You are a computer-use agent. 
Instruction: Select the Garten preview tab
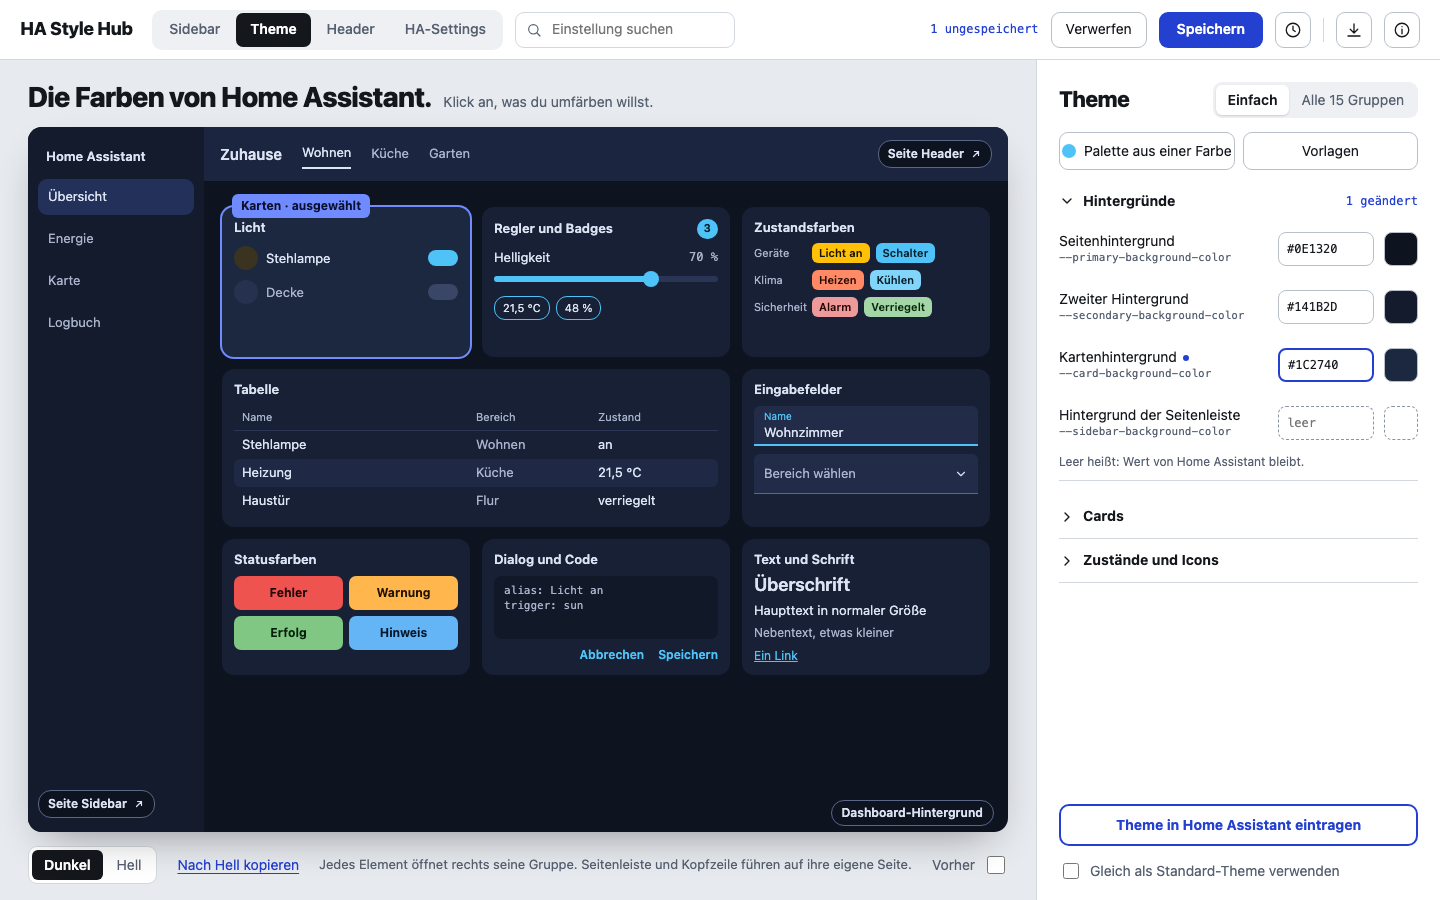pyautogui.click(x=449, y=153)
